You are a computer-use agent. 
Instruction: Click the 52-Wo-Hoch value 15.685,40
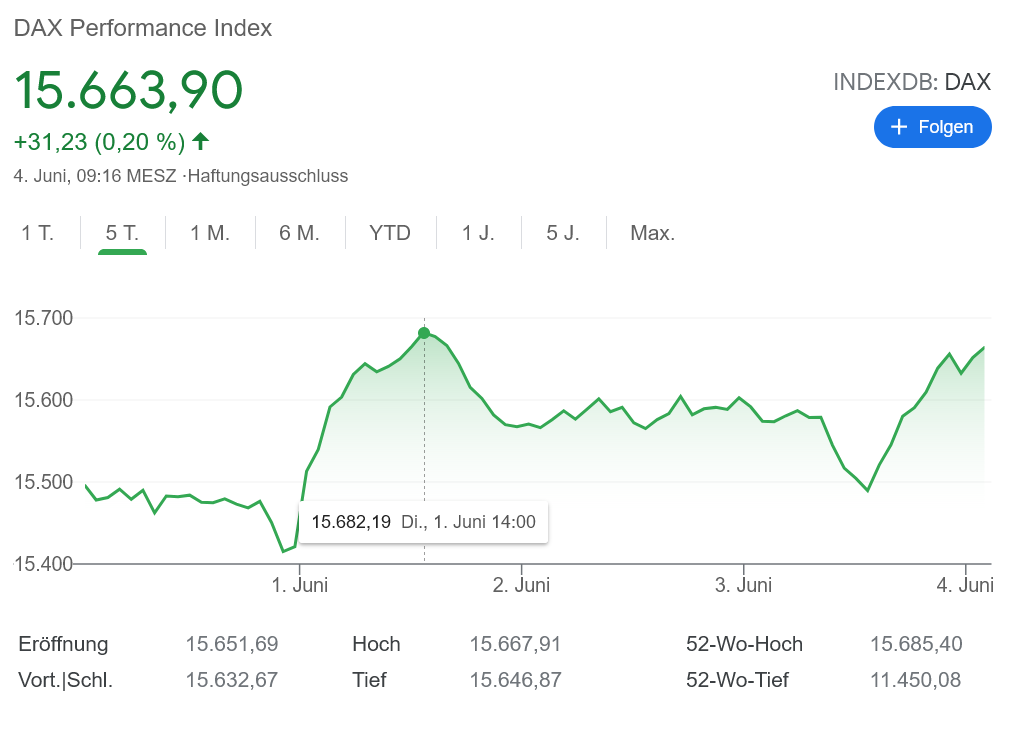[x=916, y=644]
